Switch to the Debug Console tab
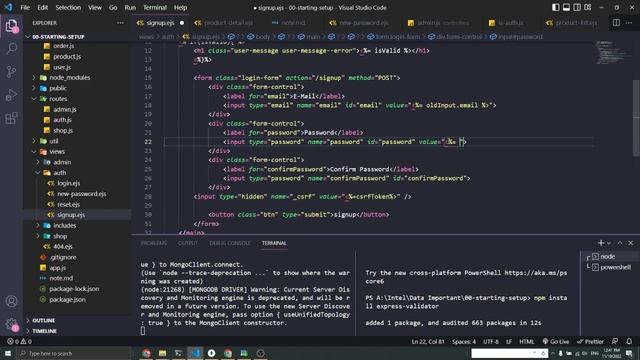Viewport: 640px width, 360px height. [230, 243]
